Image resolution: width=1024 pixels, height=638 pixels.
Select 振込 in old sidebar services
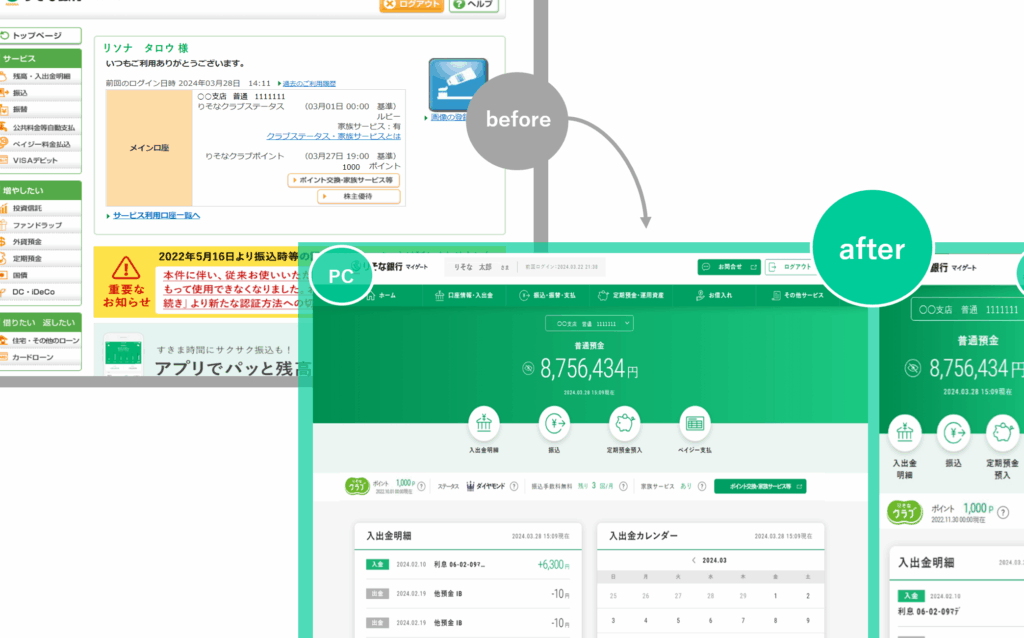40,93
